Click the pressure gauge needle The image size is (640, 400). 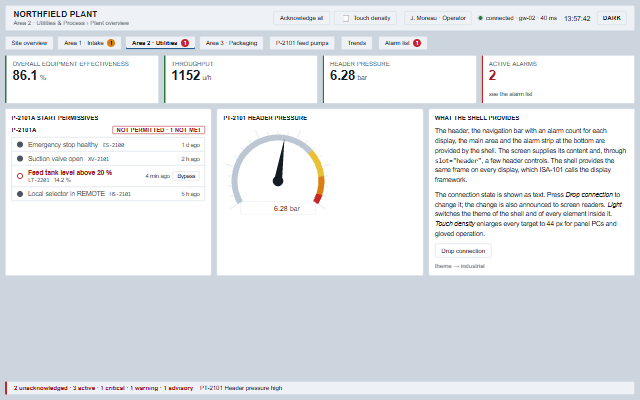point(280,162)
